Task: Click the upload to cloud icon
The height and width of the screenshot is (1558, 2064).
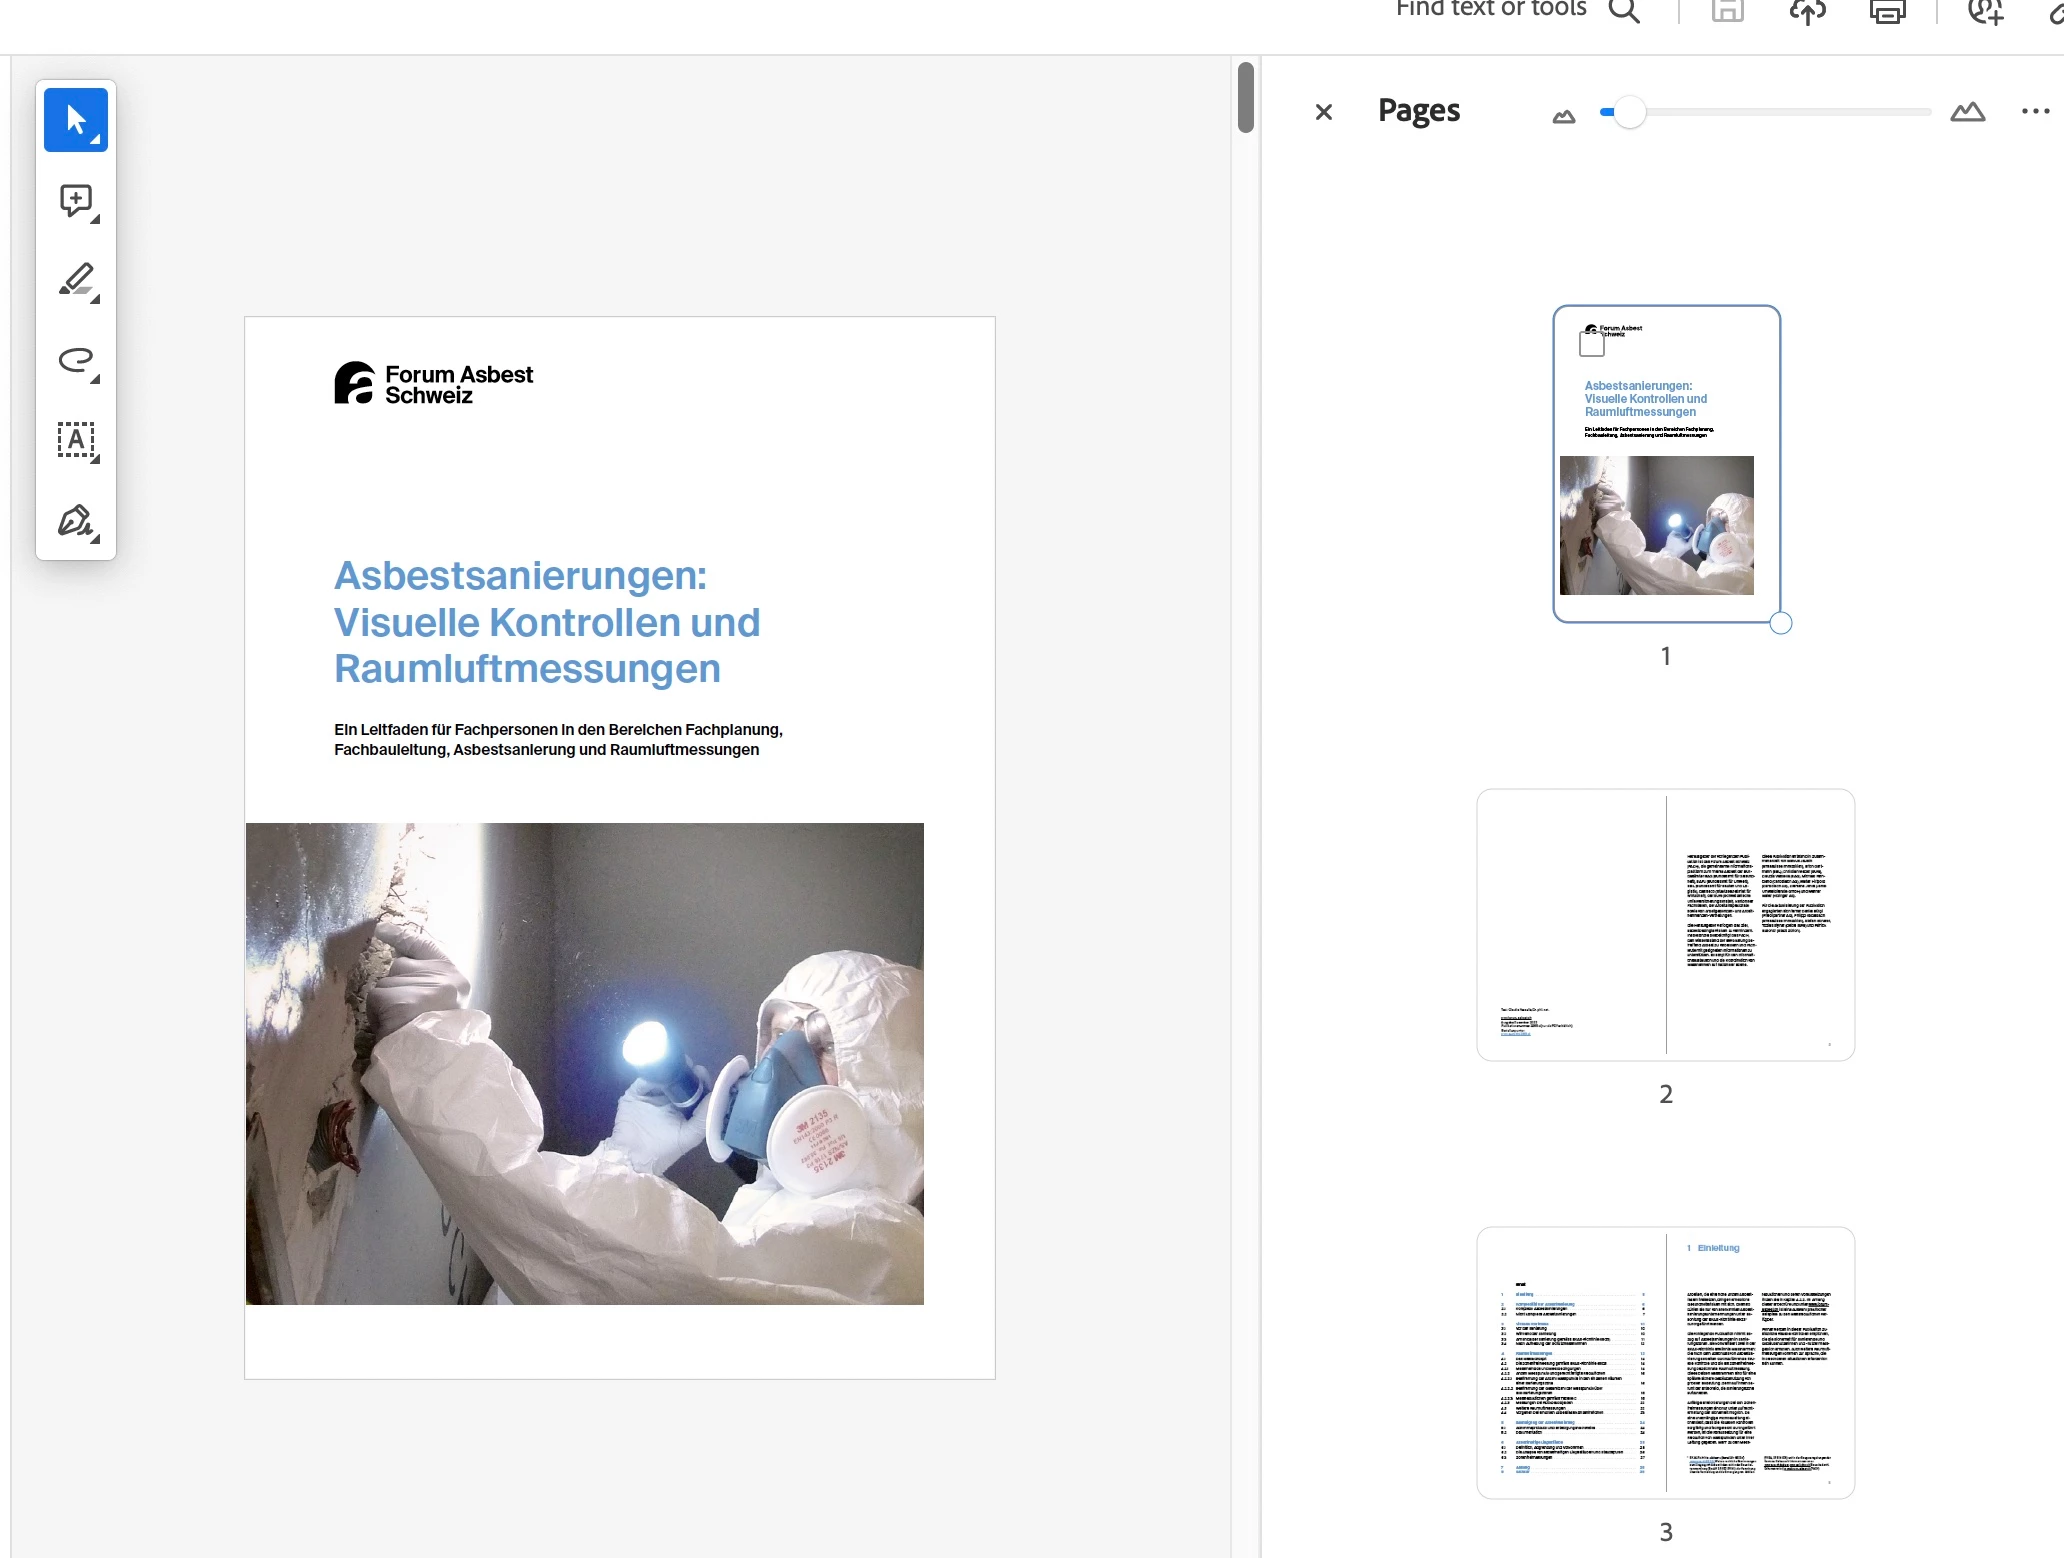Action: point(1807,11)
